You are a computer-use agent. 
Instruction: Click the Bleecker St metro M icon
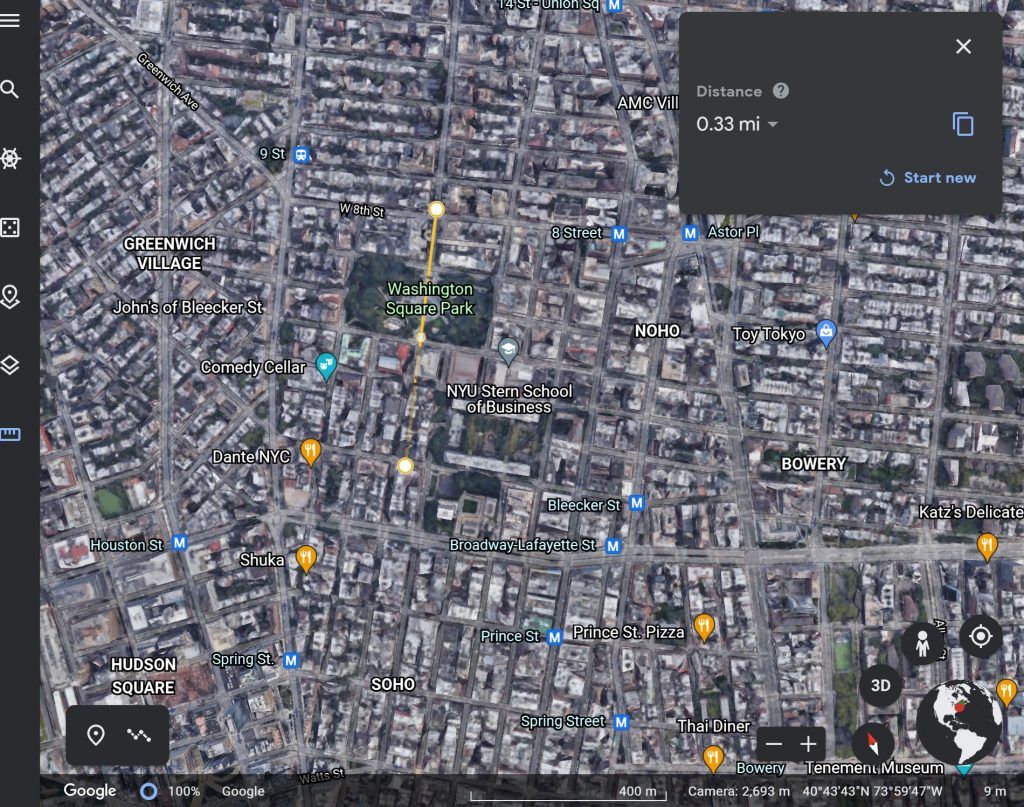click(x=637, y=503)
